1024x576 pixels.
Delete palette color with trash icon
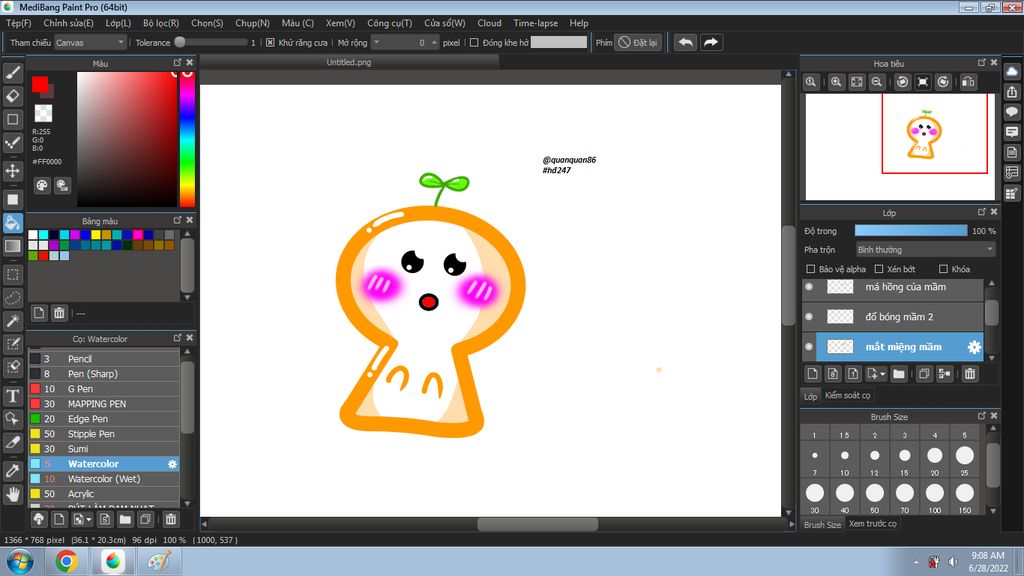[x=59, y=313]
